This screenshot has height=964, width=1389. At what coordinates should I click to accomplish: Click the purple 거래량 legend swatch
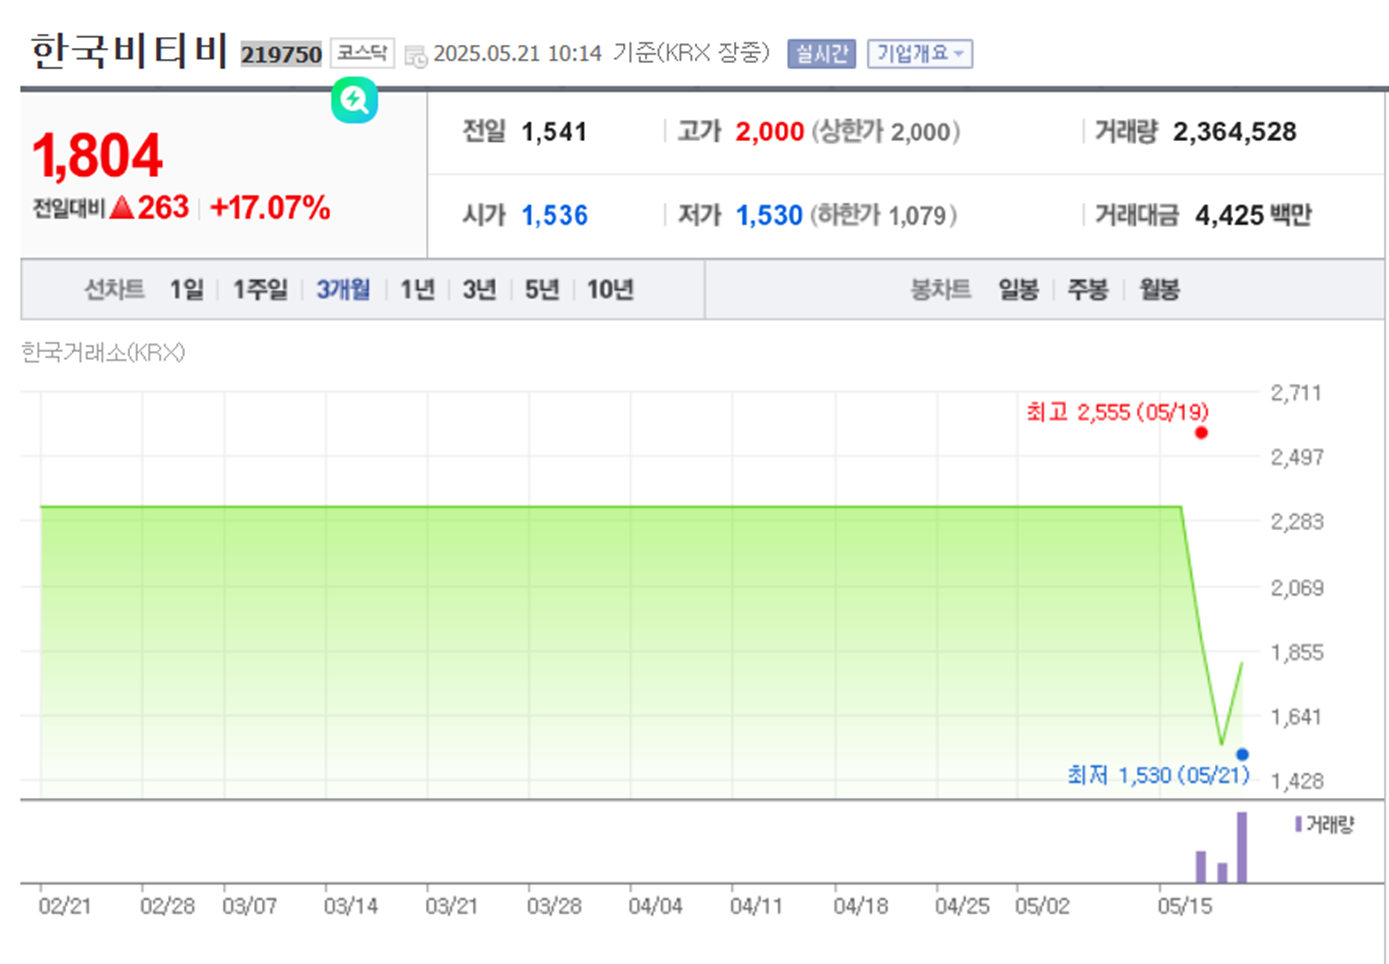(1298, 824)
